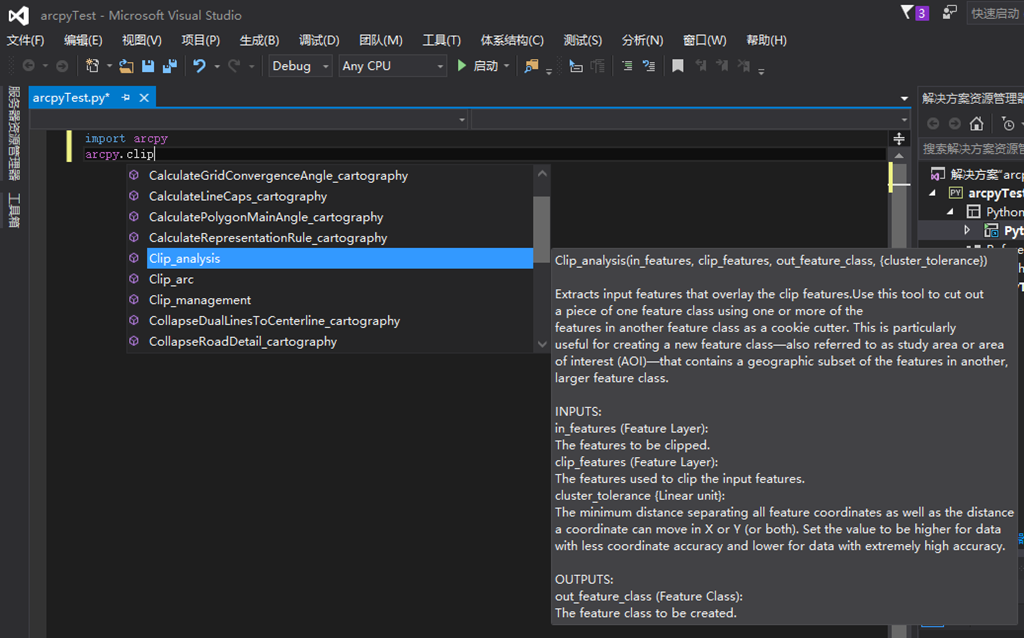1024x638 pixels.
Task: Click the completion list scroll-up arrow
Action: [x=542, y=173]
